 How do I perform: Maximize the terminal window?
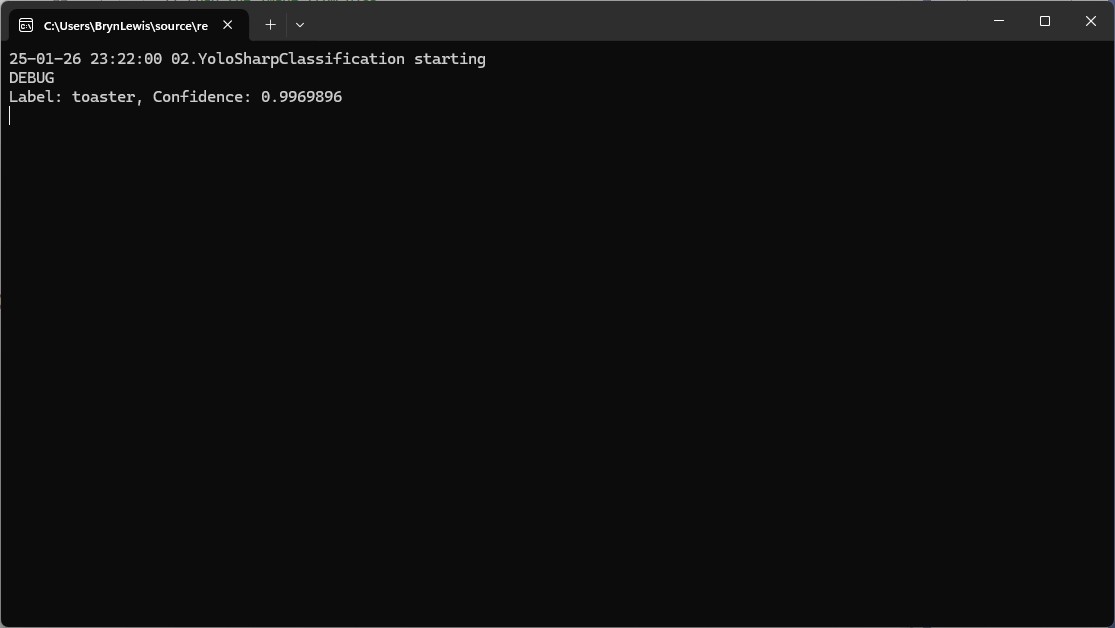pyautogui.click(x=1045, y=21)
